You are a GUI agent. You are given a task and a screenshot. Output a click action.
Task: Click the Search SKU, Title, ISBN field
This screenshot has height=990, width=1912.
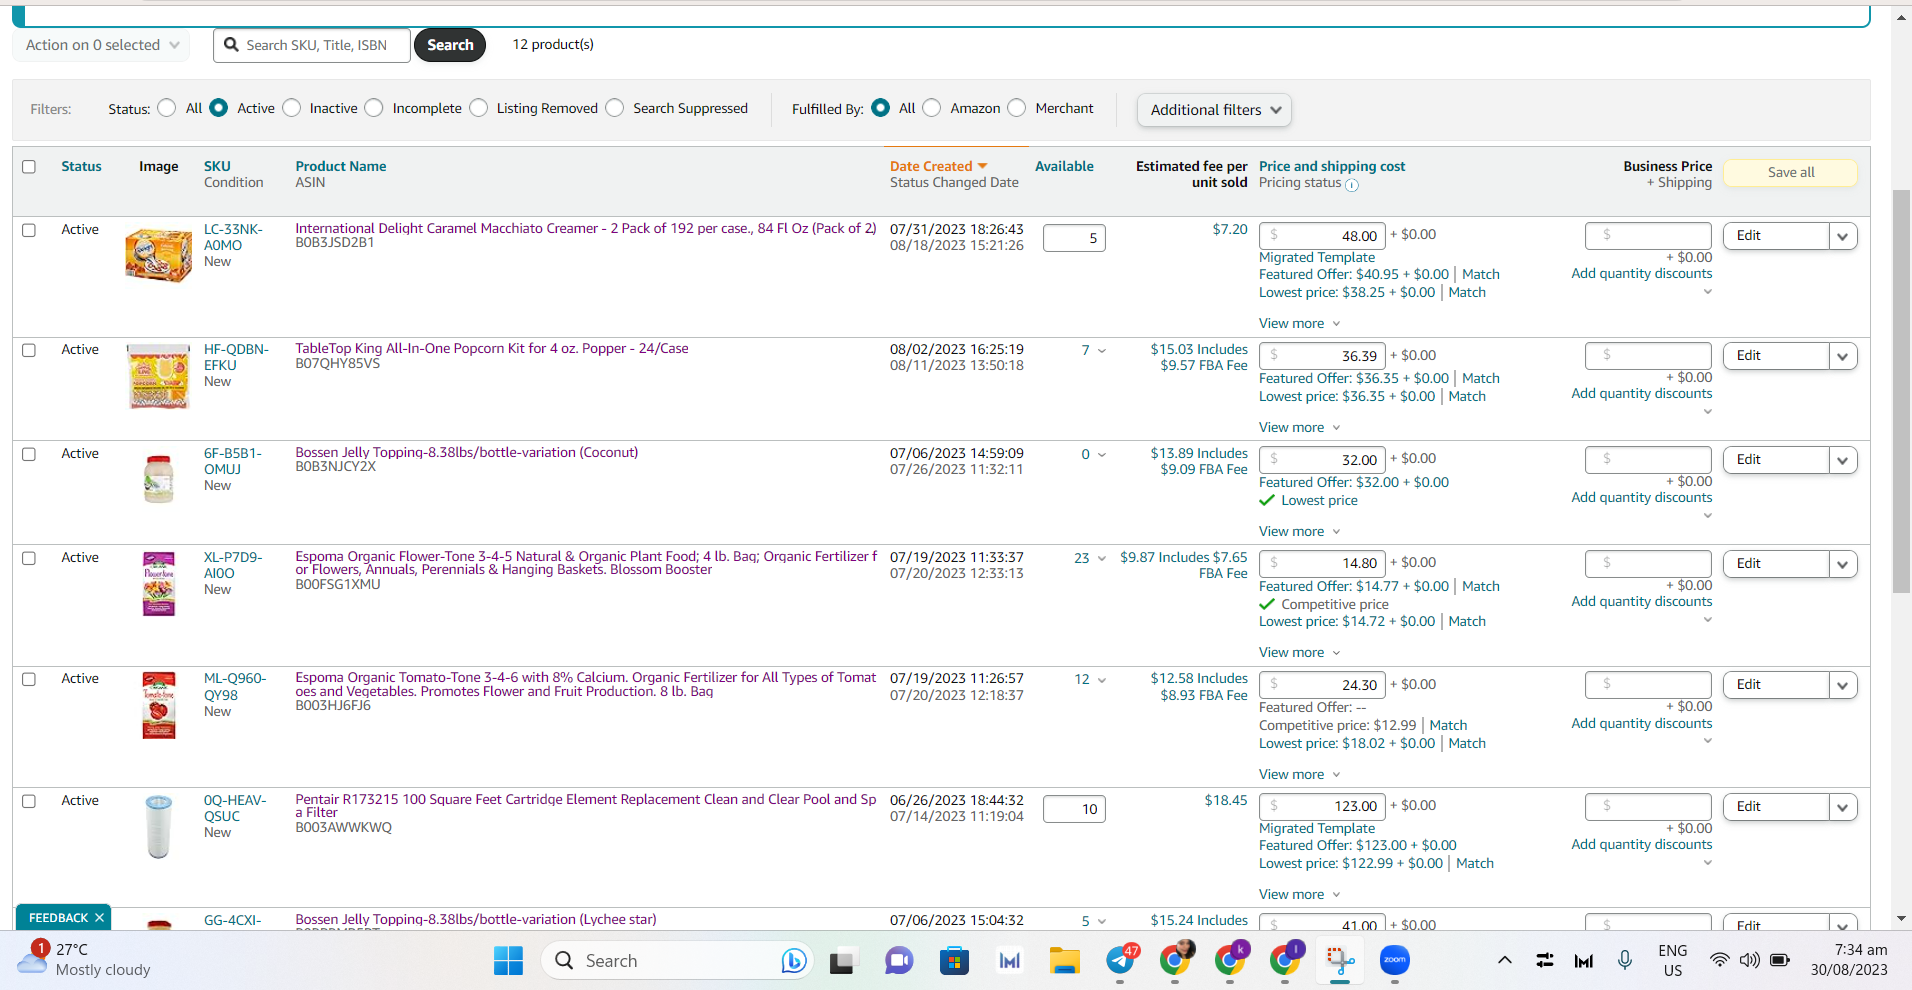pos(312,45)
